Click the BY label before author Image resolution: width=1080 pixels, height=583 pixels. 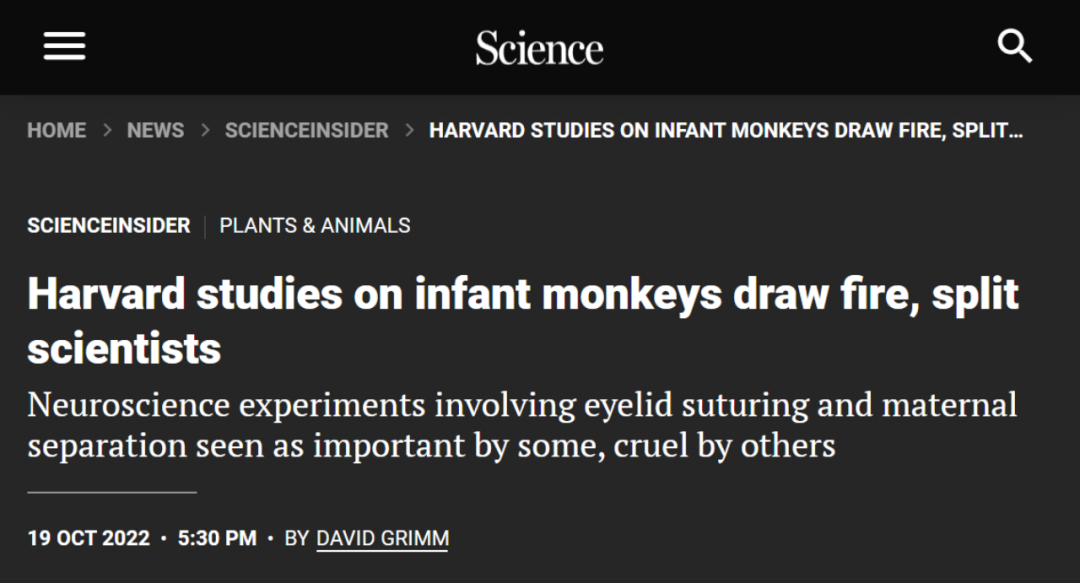click(x=297, y=538)
